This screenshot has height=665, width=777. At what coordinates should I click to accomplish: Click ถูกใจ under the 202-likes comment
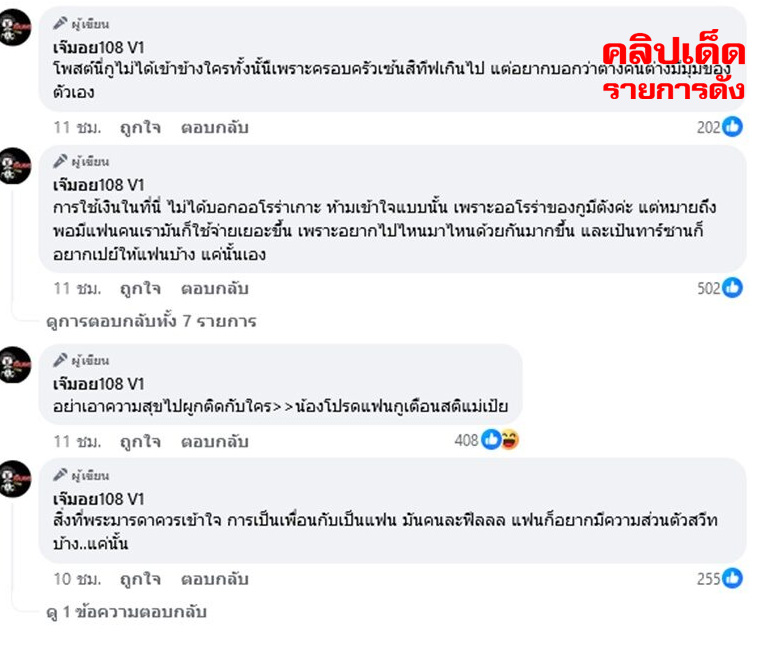(x=140, y=127)
